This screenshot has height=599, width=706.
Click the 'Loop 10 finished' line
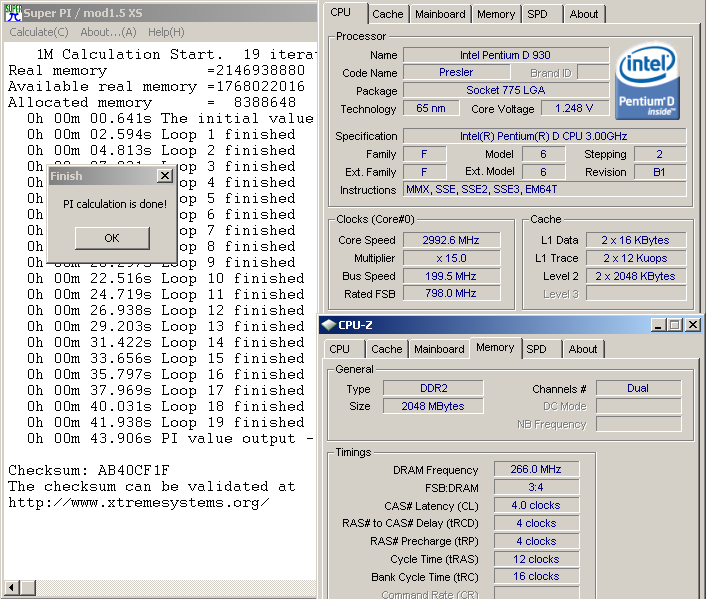165,278
